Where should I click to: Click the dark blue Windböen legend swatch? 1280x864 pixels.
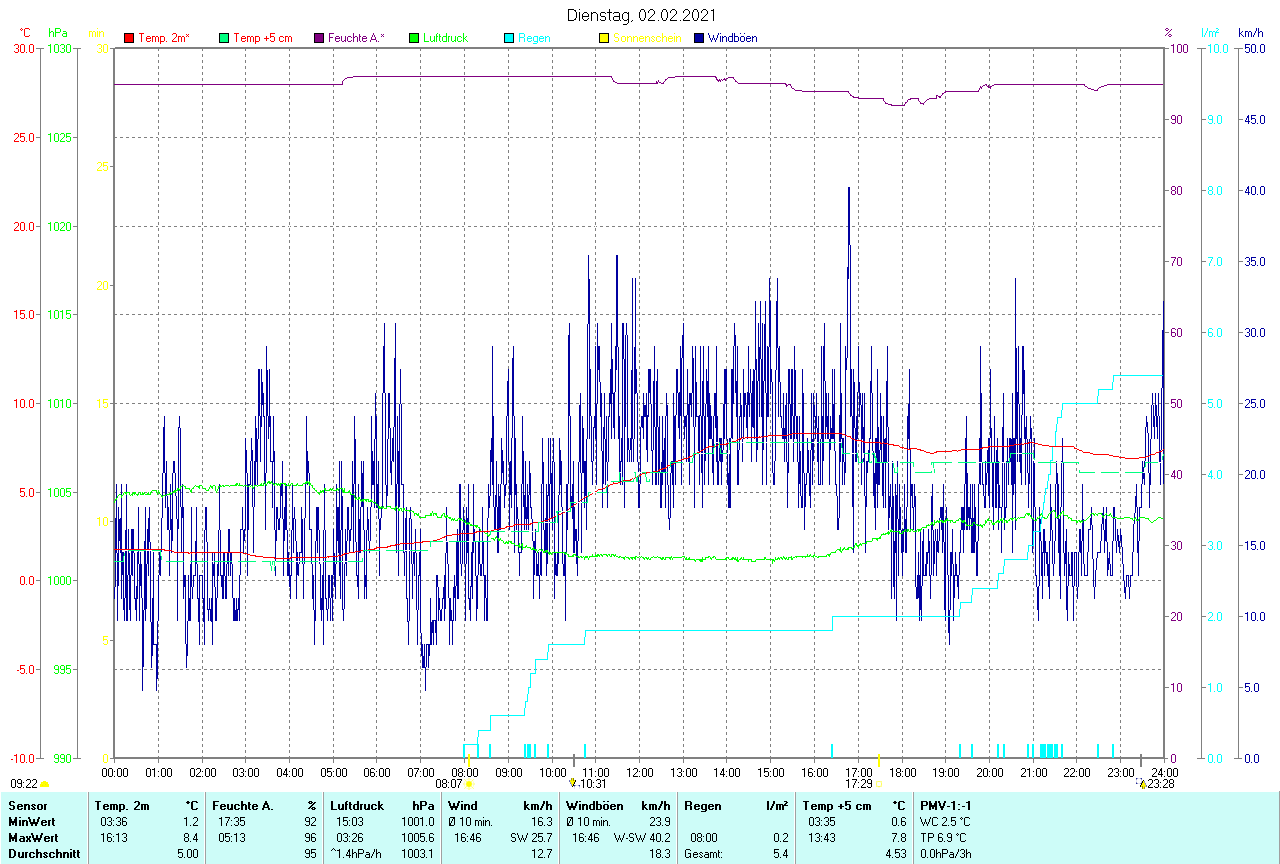(699, 38)
